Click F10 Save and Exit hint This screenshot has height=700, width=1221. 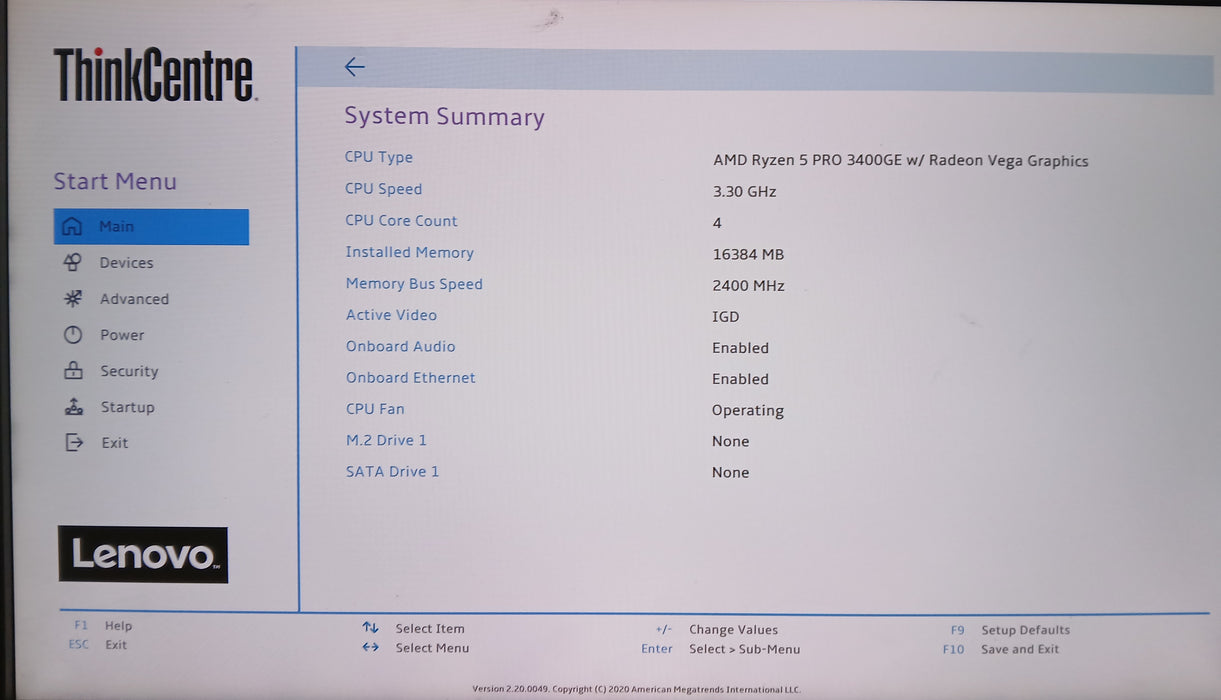(x=1001, y=649)
